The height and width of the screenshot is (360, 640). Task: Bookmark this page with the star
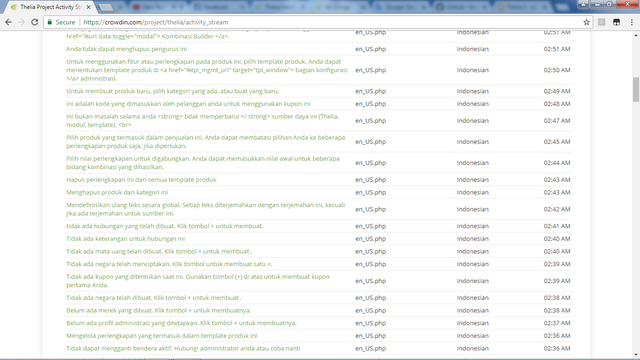pyautogui.click(x=587, y=22)
